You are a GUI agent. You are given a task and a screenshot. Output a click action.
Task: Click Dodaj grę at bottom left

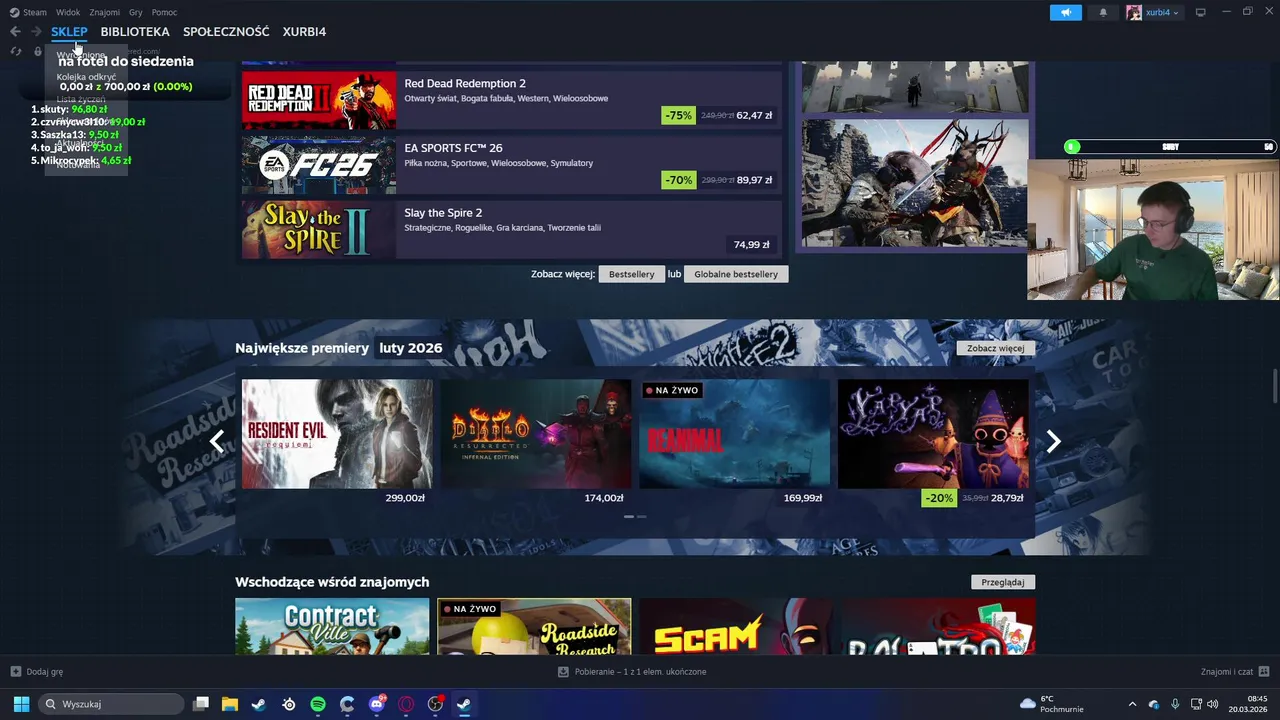pyautogui.click(x=37, y=672)
